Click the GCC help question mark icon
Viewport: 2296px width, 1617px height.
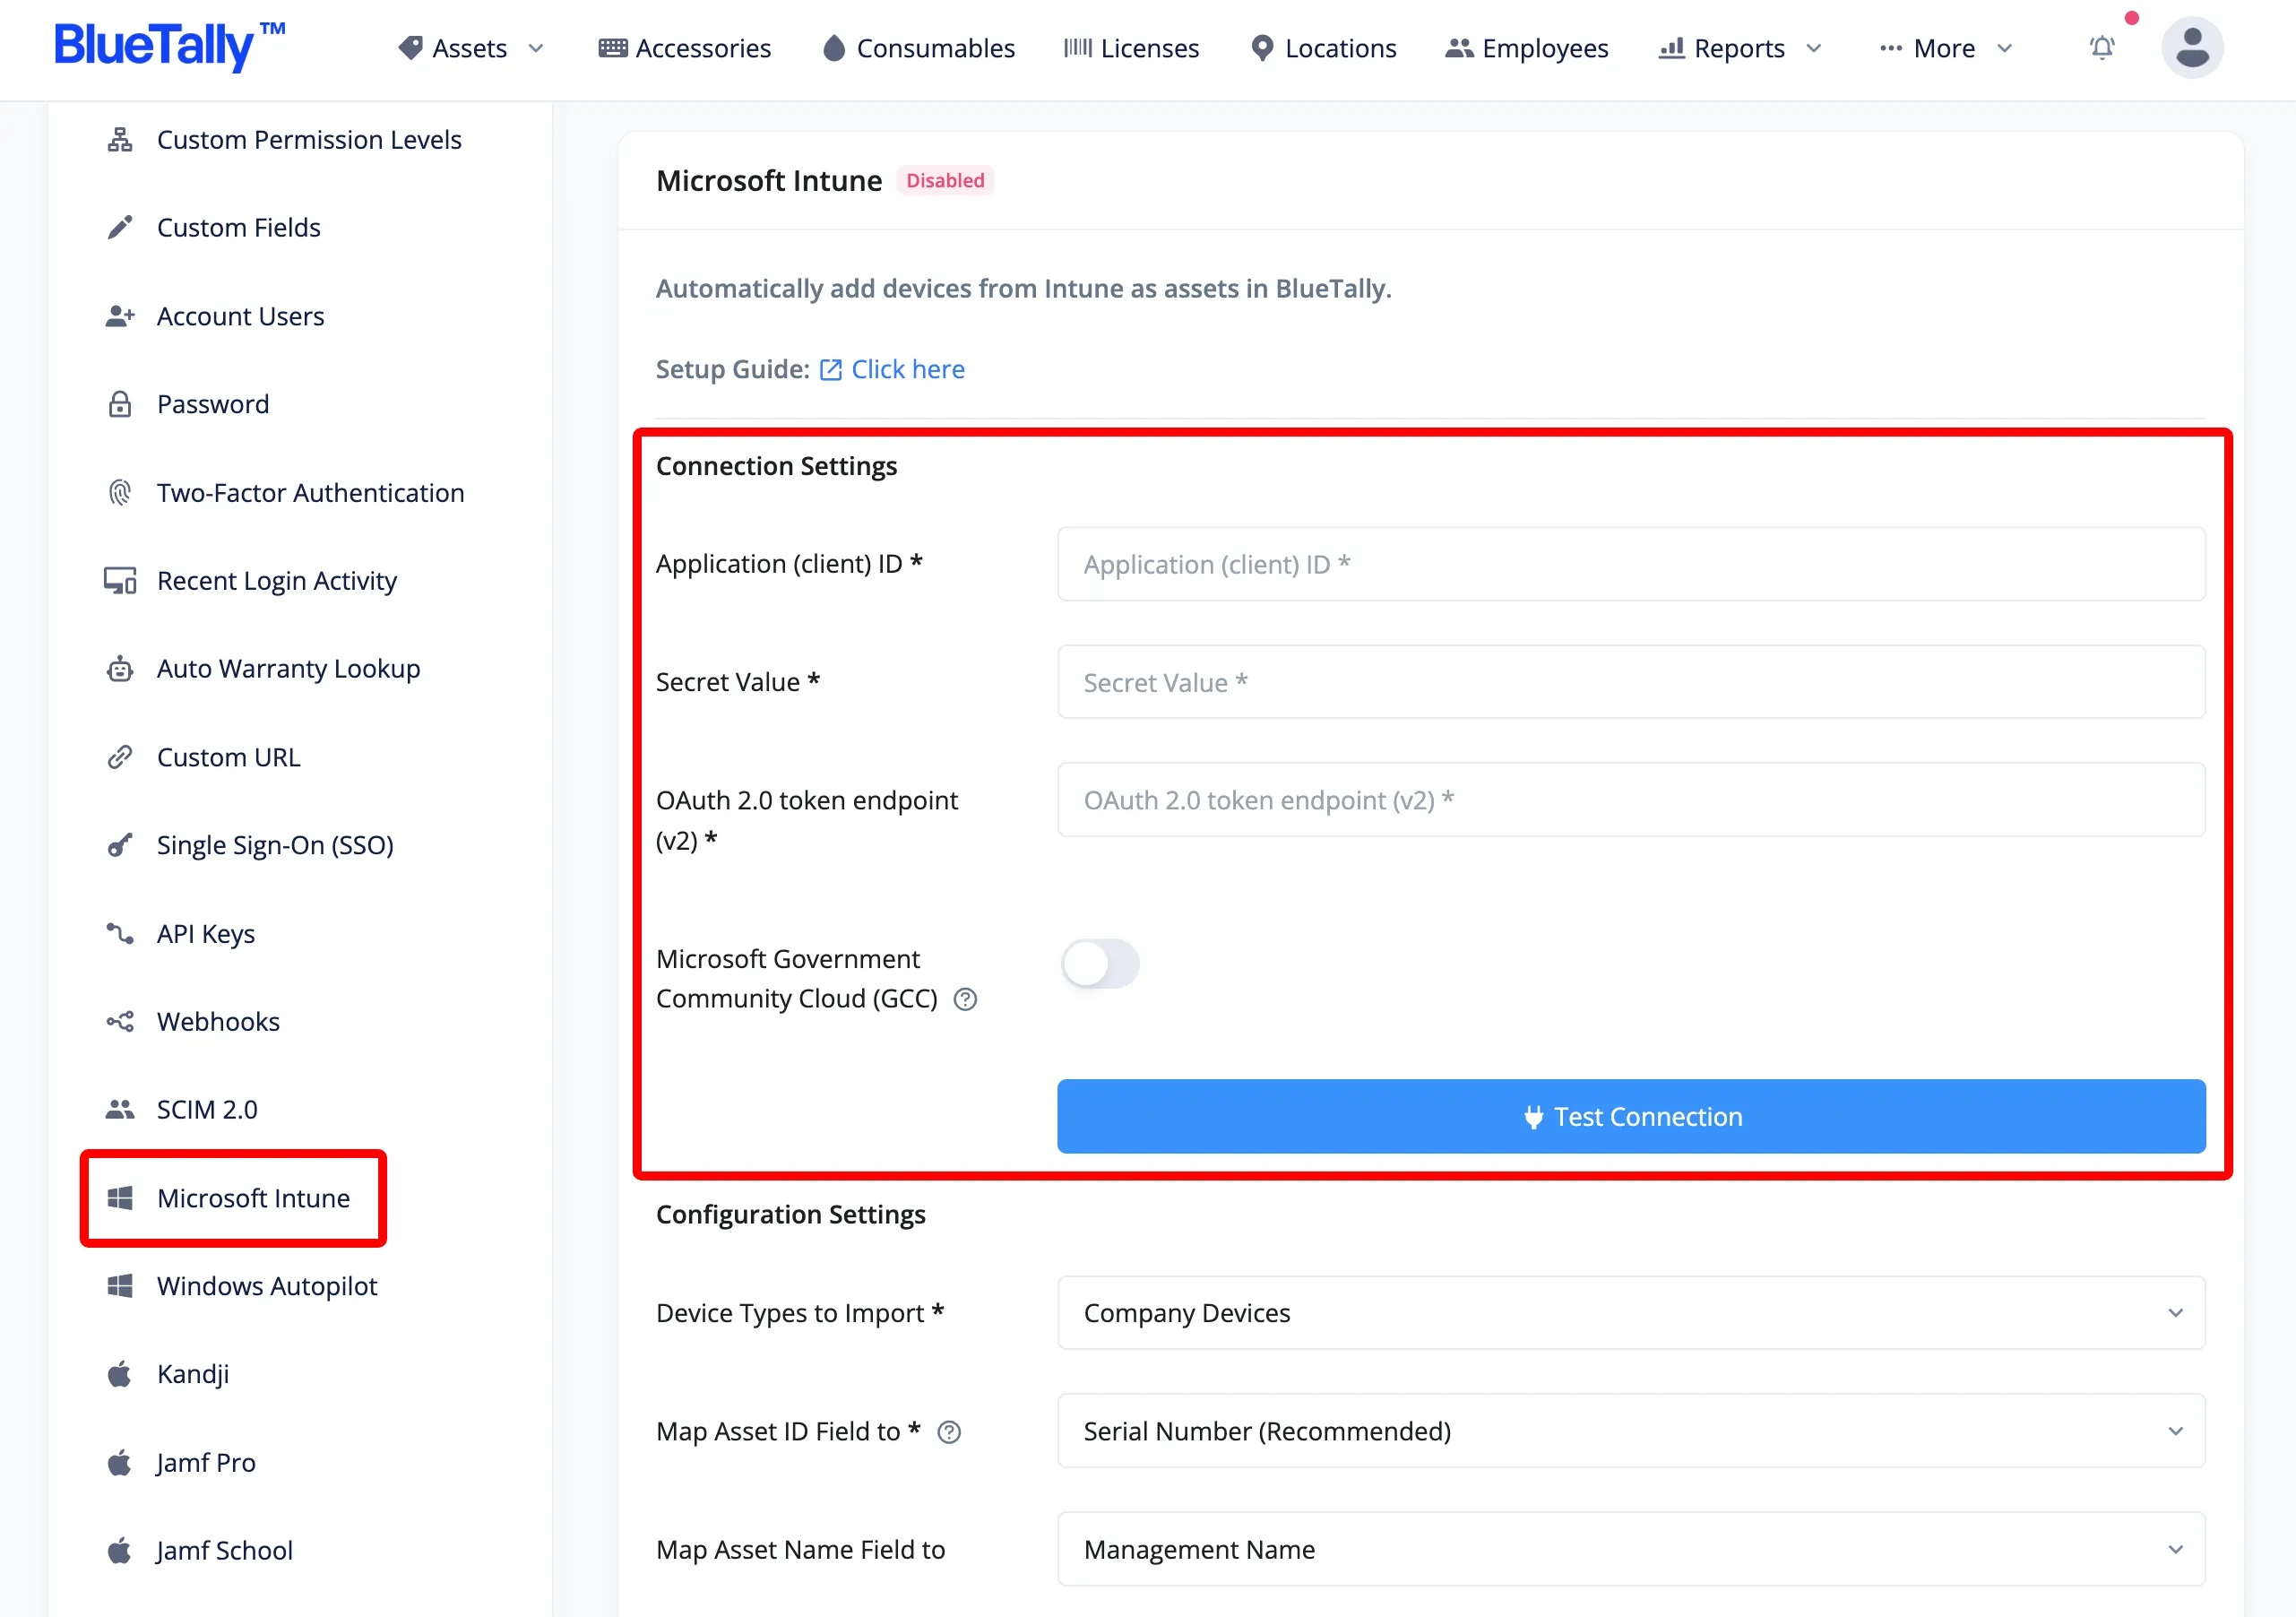point(965,999)
